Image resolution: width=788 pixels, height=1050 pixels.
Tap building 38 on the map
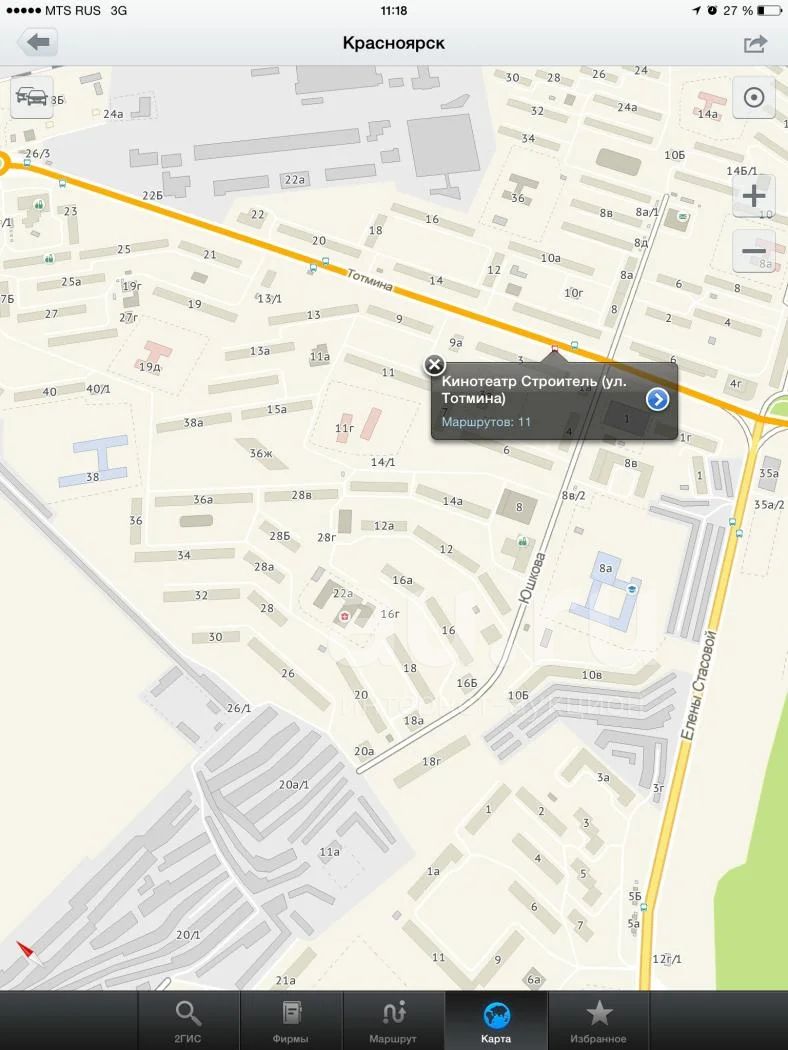94,461
